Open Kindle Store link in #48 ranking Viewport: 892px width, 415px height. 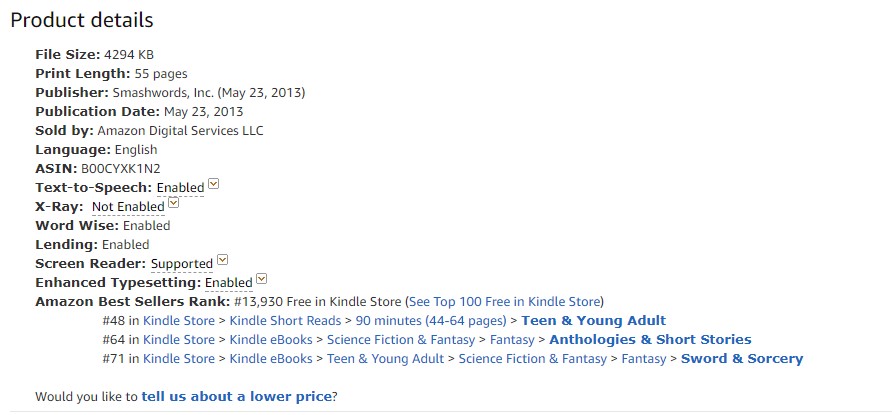[178, 321]
